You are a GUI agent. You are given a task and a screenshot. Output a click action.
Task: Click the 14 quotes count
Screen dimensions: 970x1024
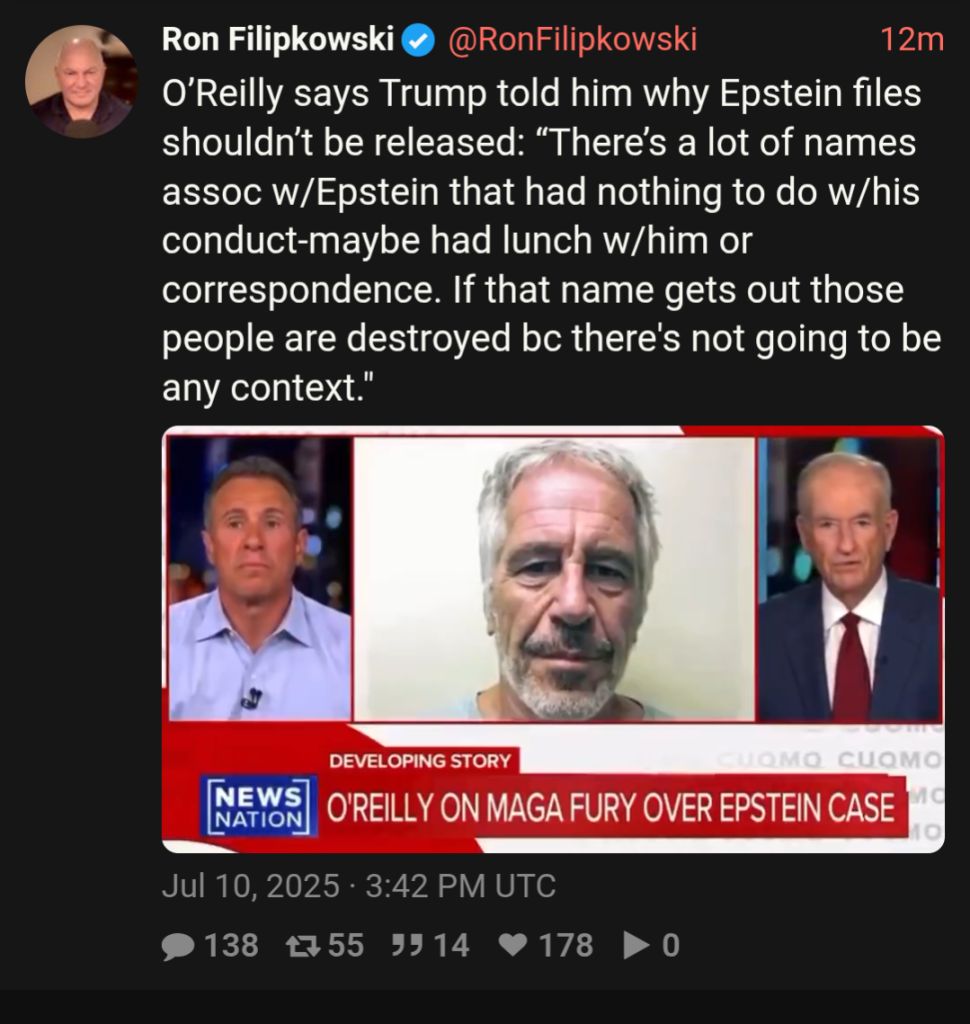(x=451, y=946)
